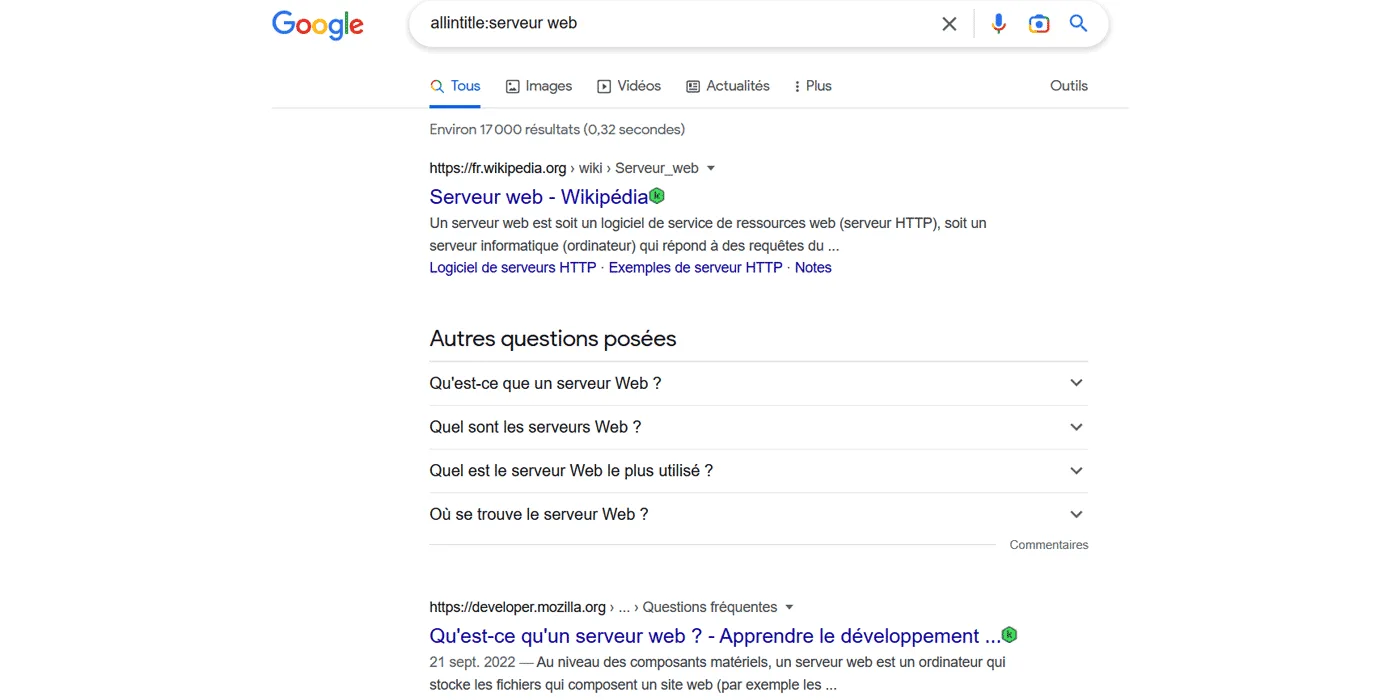
Task: Open the Outils search tools
Action: coord(1068,86)
